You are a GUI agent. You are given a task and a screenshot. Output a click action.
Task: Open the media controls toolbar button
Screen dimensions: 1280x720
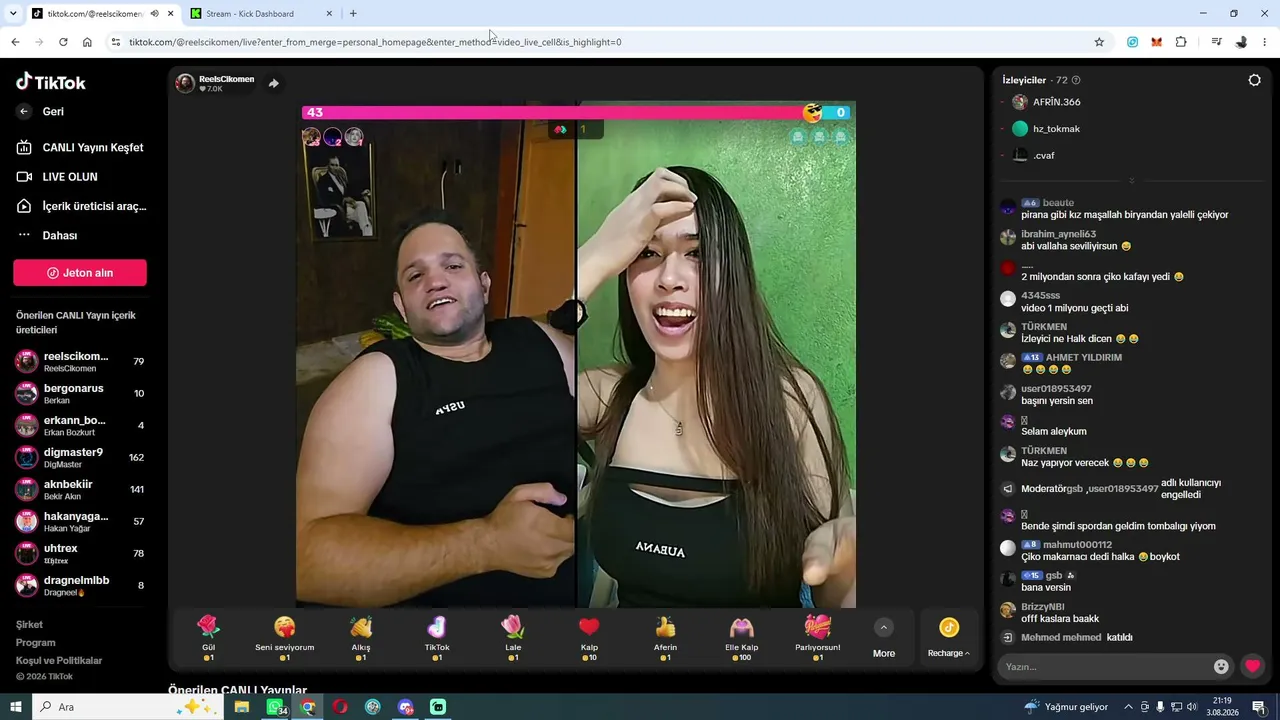click(1216, 42)
